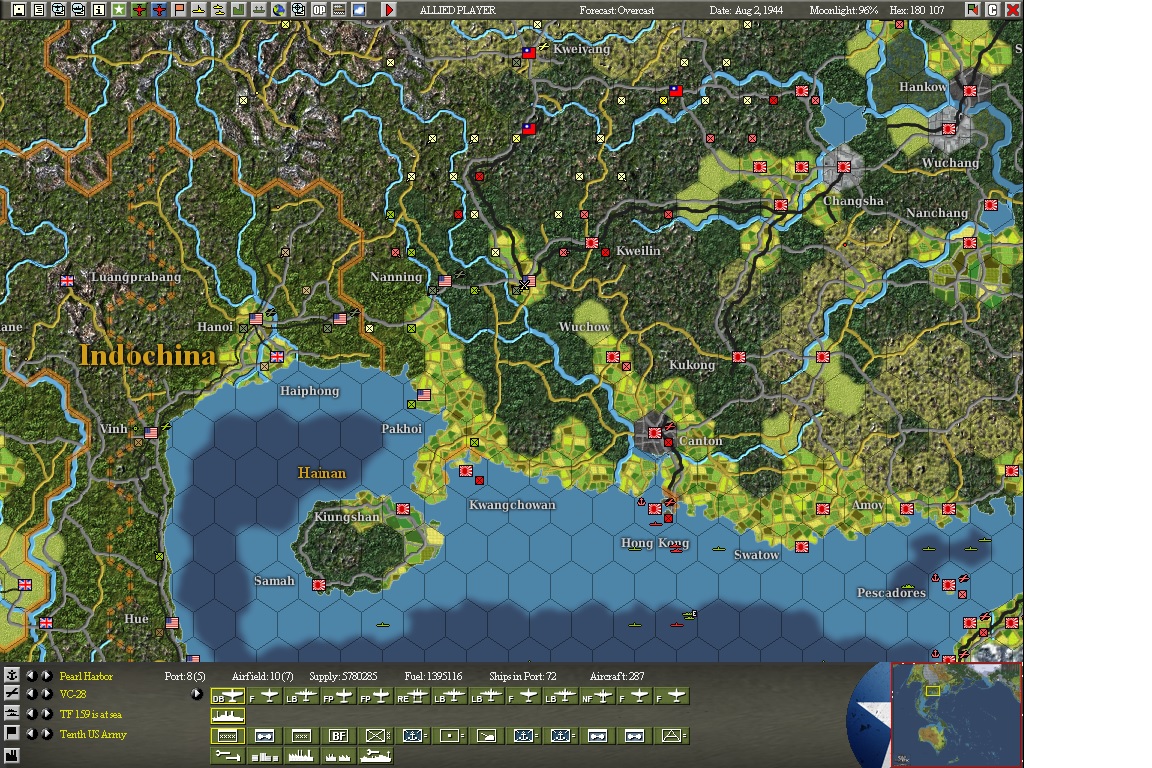
Task: Click the ship task force list icon
Action: point(12,713)
